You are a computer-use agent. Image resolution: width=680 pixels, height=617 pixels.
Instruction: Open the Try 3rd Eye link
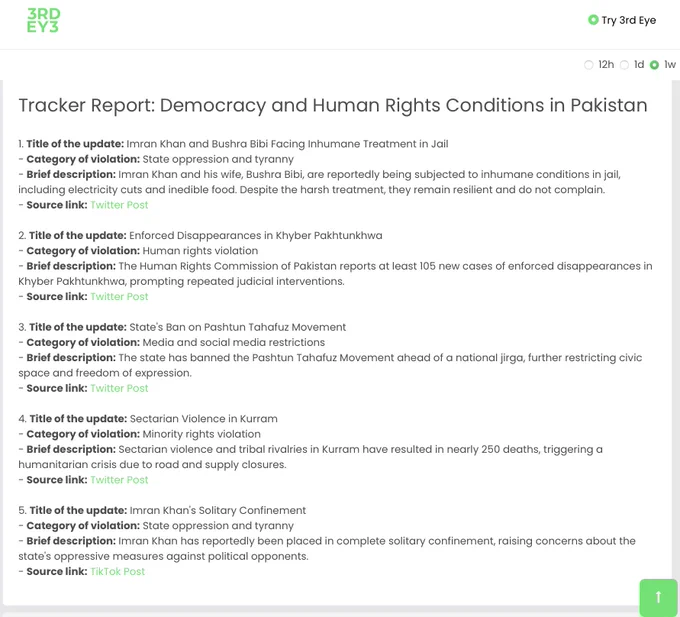(x=622, y=20)
